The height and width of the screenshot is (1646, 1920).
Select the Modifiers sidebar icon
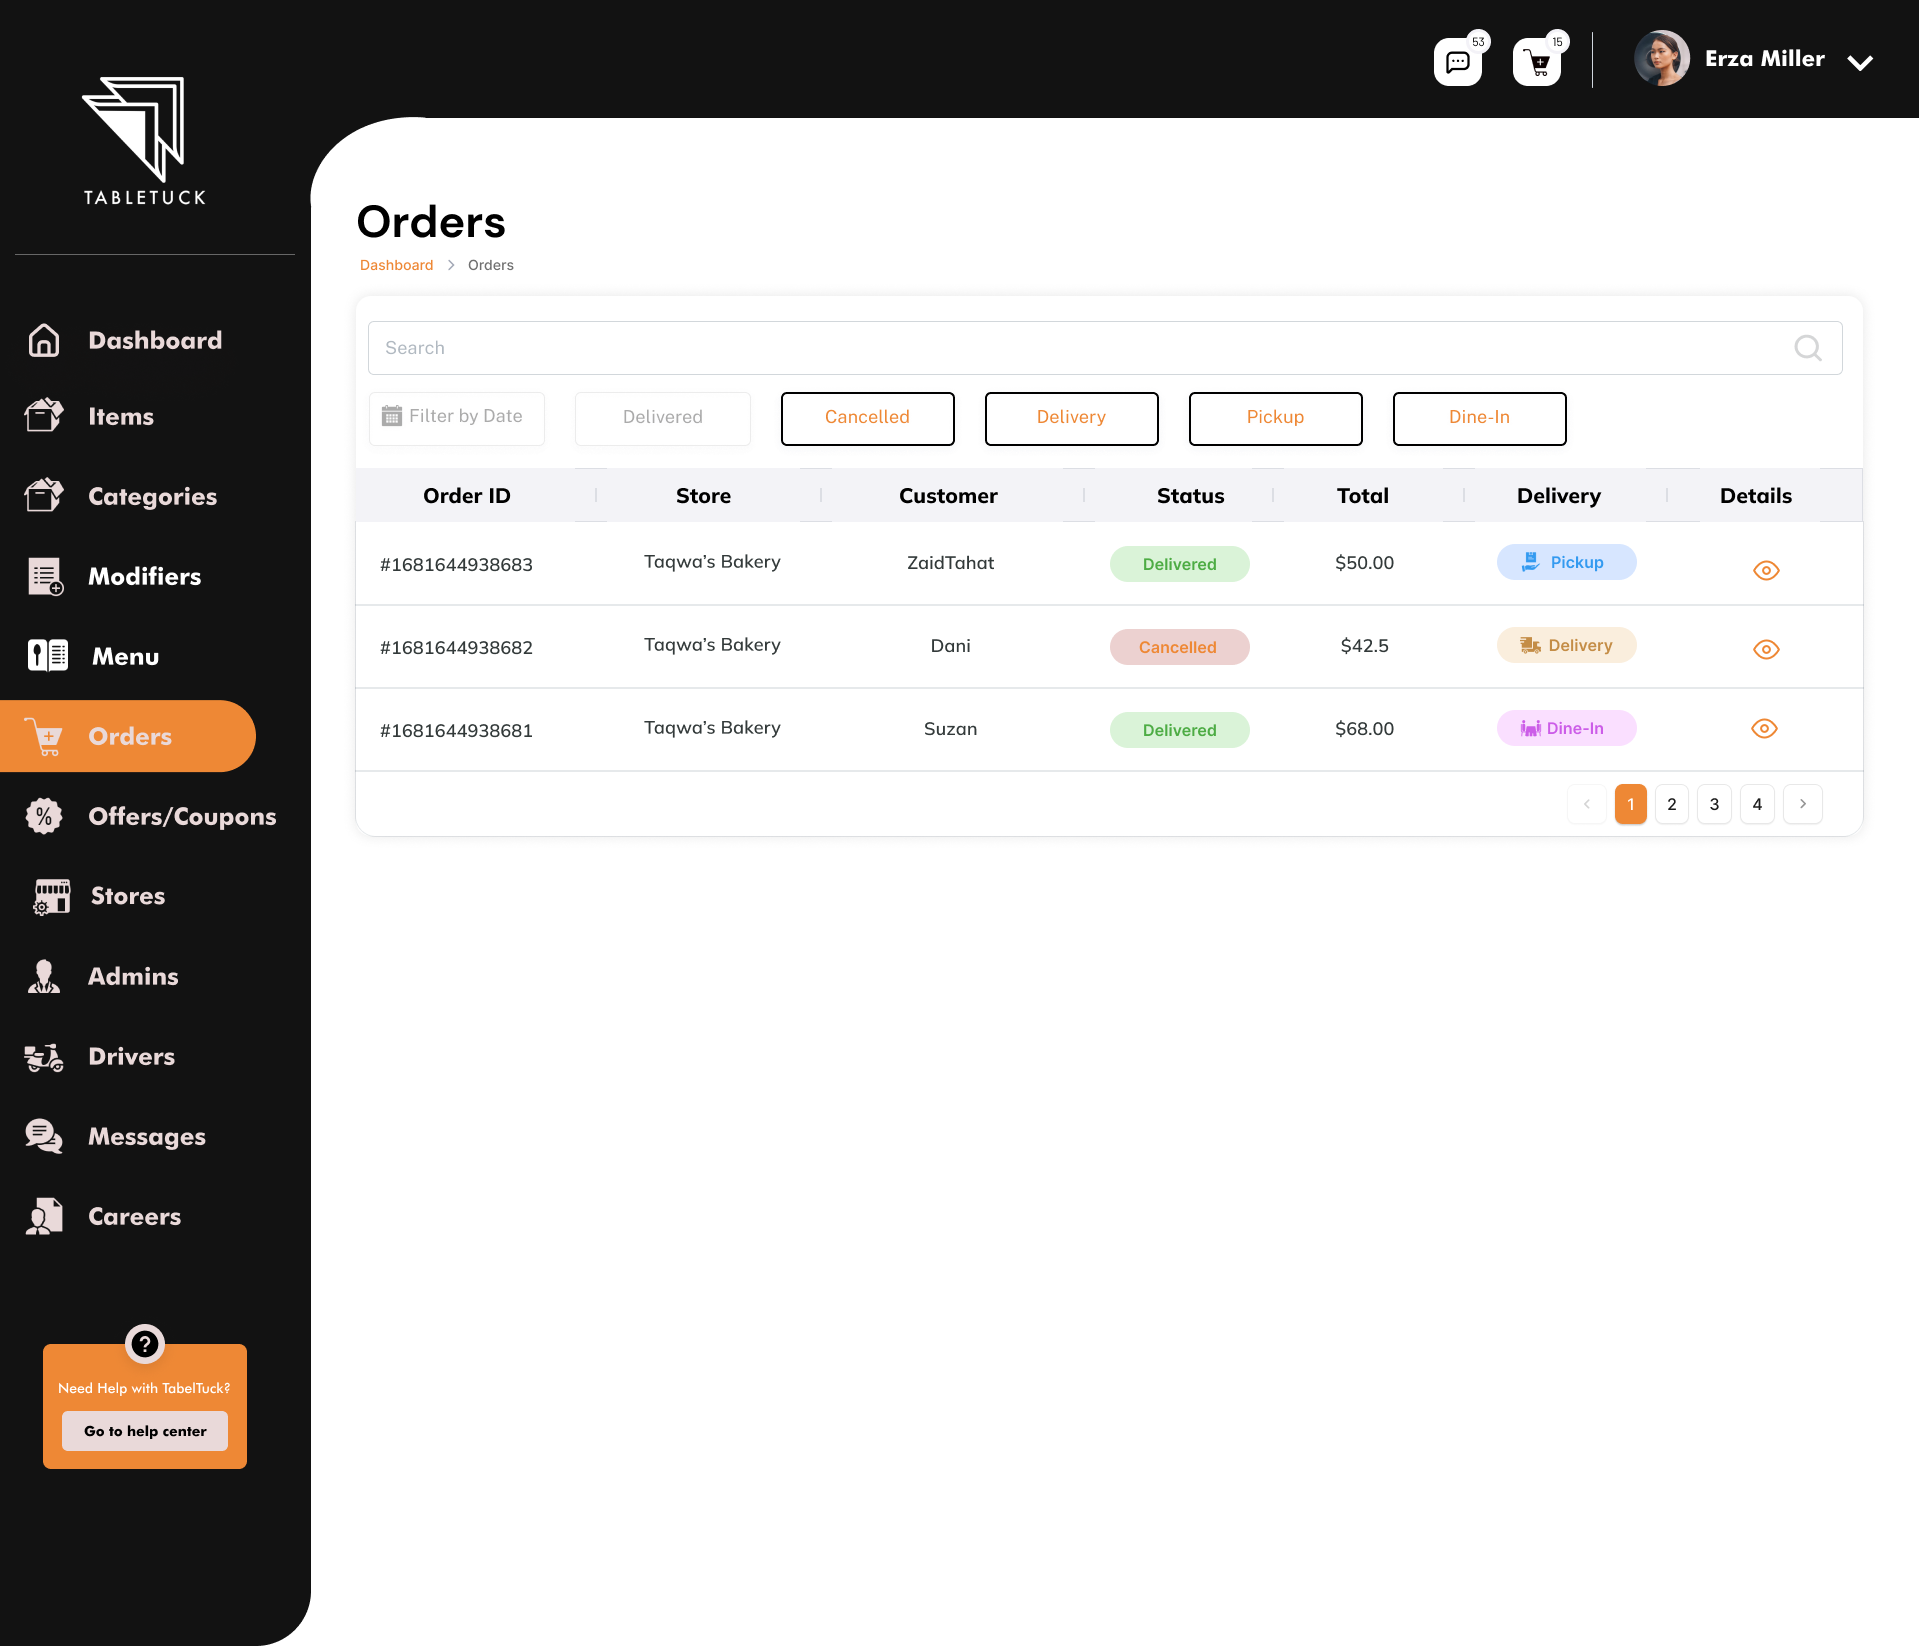pyautogui.click(x=44, y=576)
